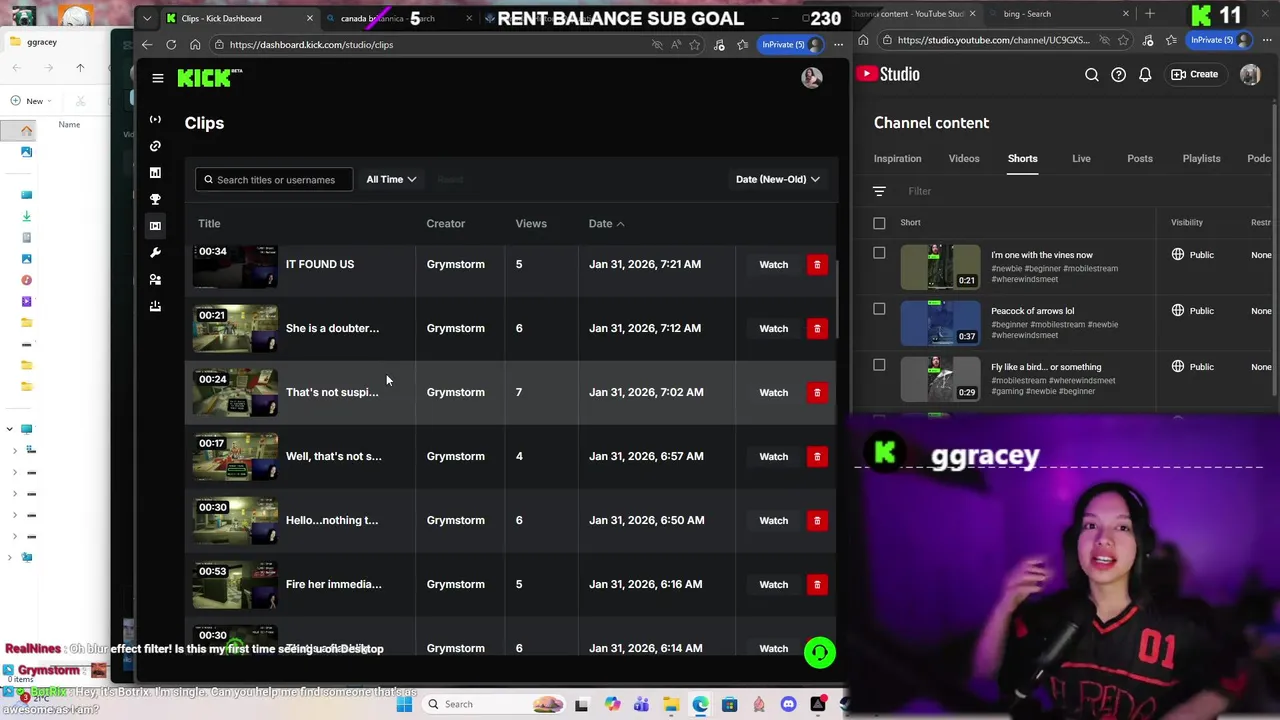Viewport: 1280px width, 720px height.
Task: Tick the select-all Short checkbox
Action: pos(879,223)
